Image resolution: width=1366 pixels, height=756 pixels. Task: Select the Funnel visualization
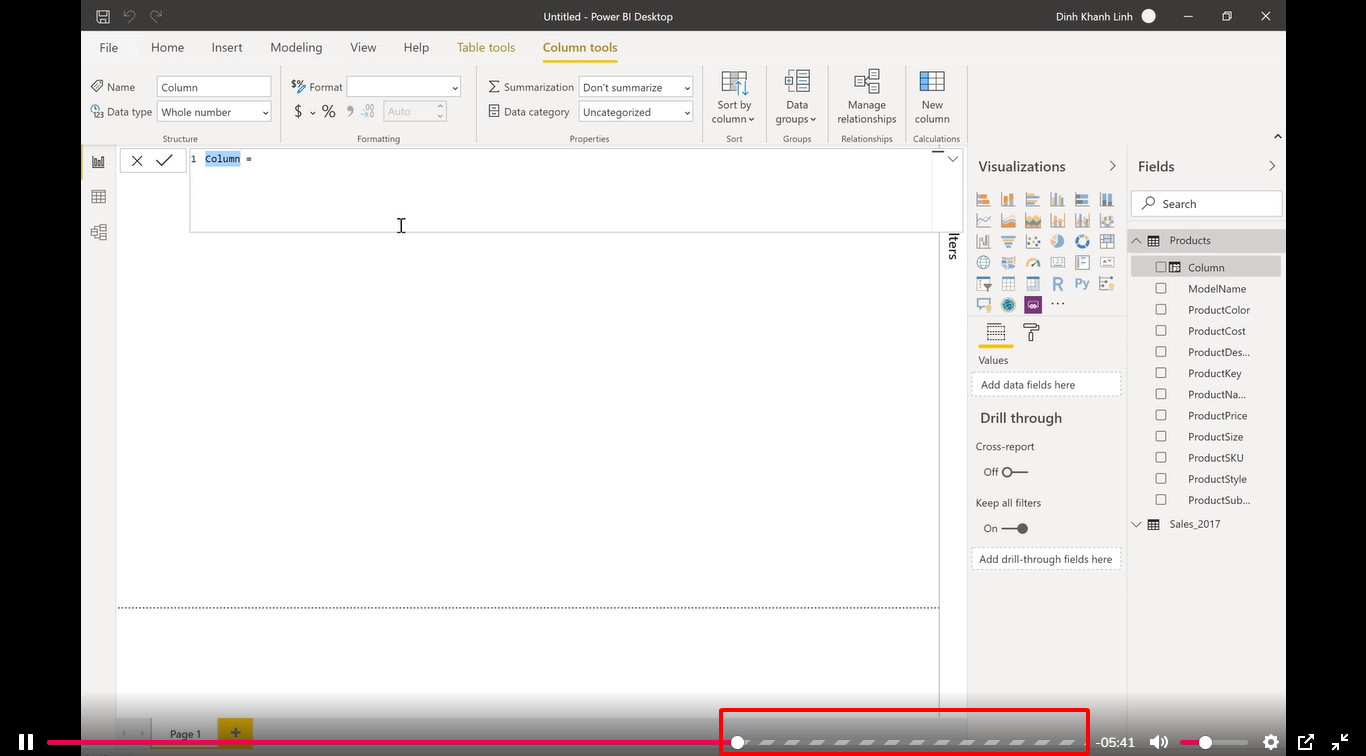pyautogui.click(x=1008, y=241)
